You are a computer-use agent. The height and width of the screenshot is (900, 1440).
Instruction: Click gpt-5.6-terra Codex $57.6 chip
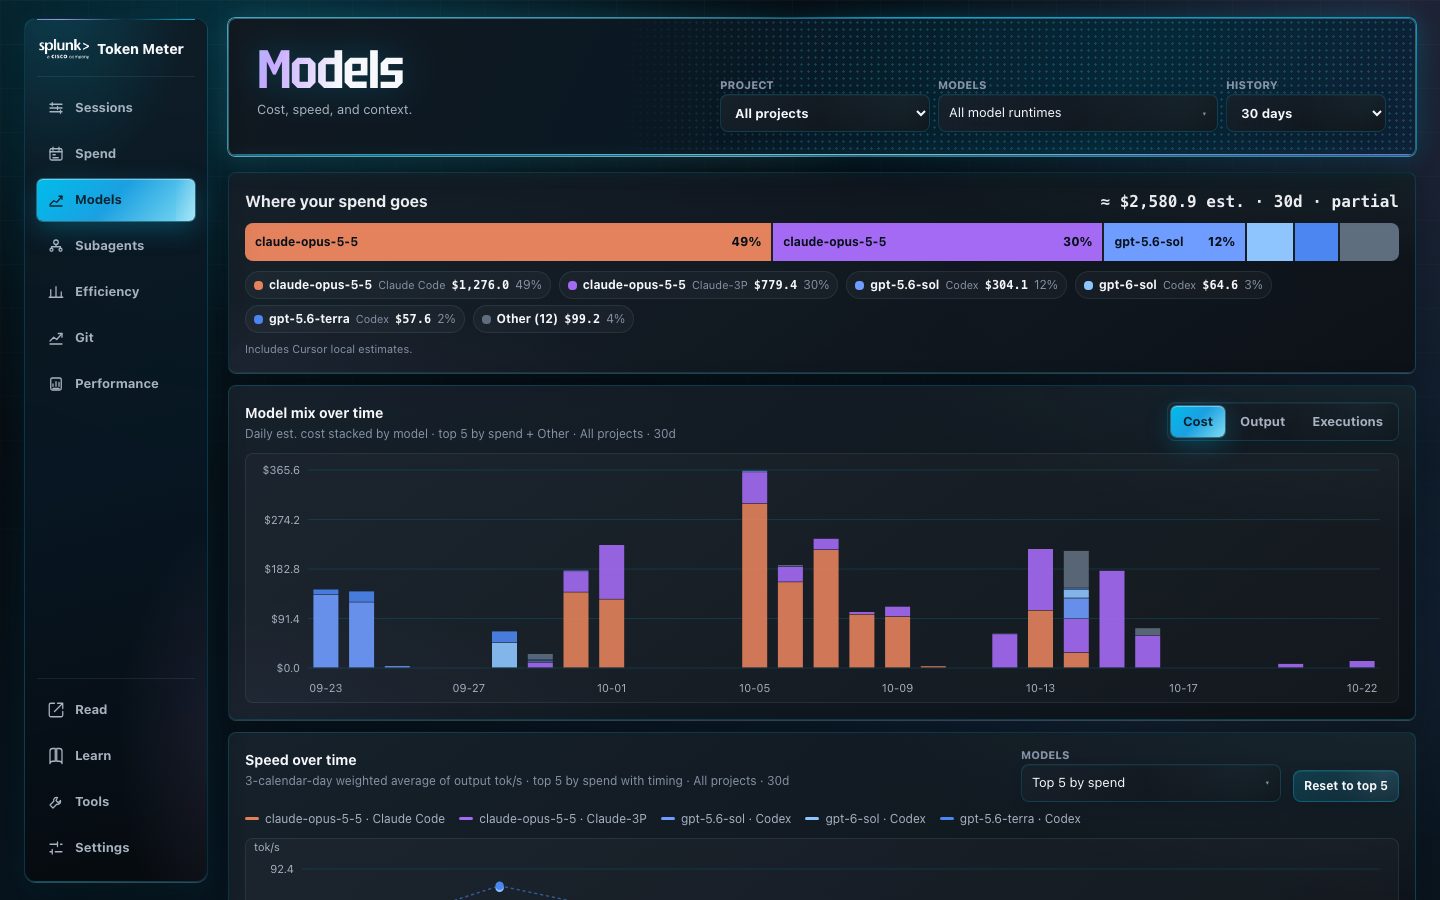355,319
